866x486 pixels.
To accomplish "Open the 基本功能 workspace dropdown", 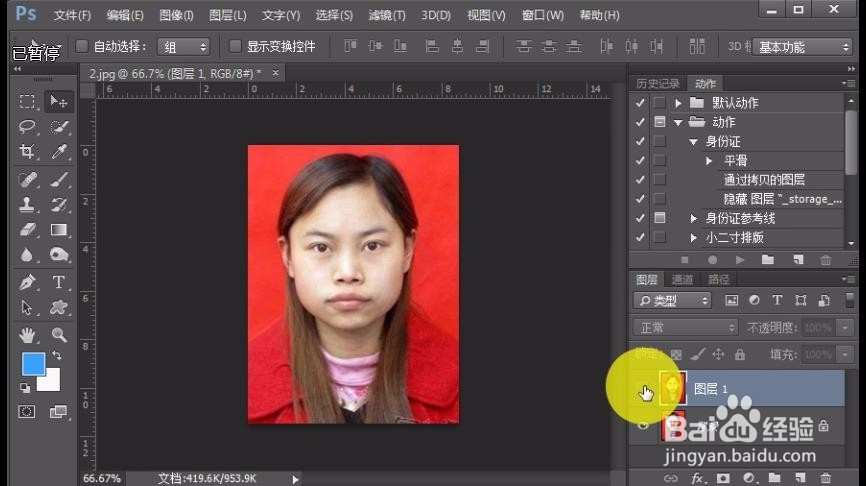I will (802, 47).
